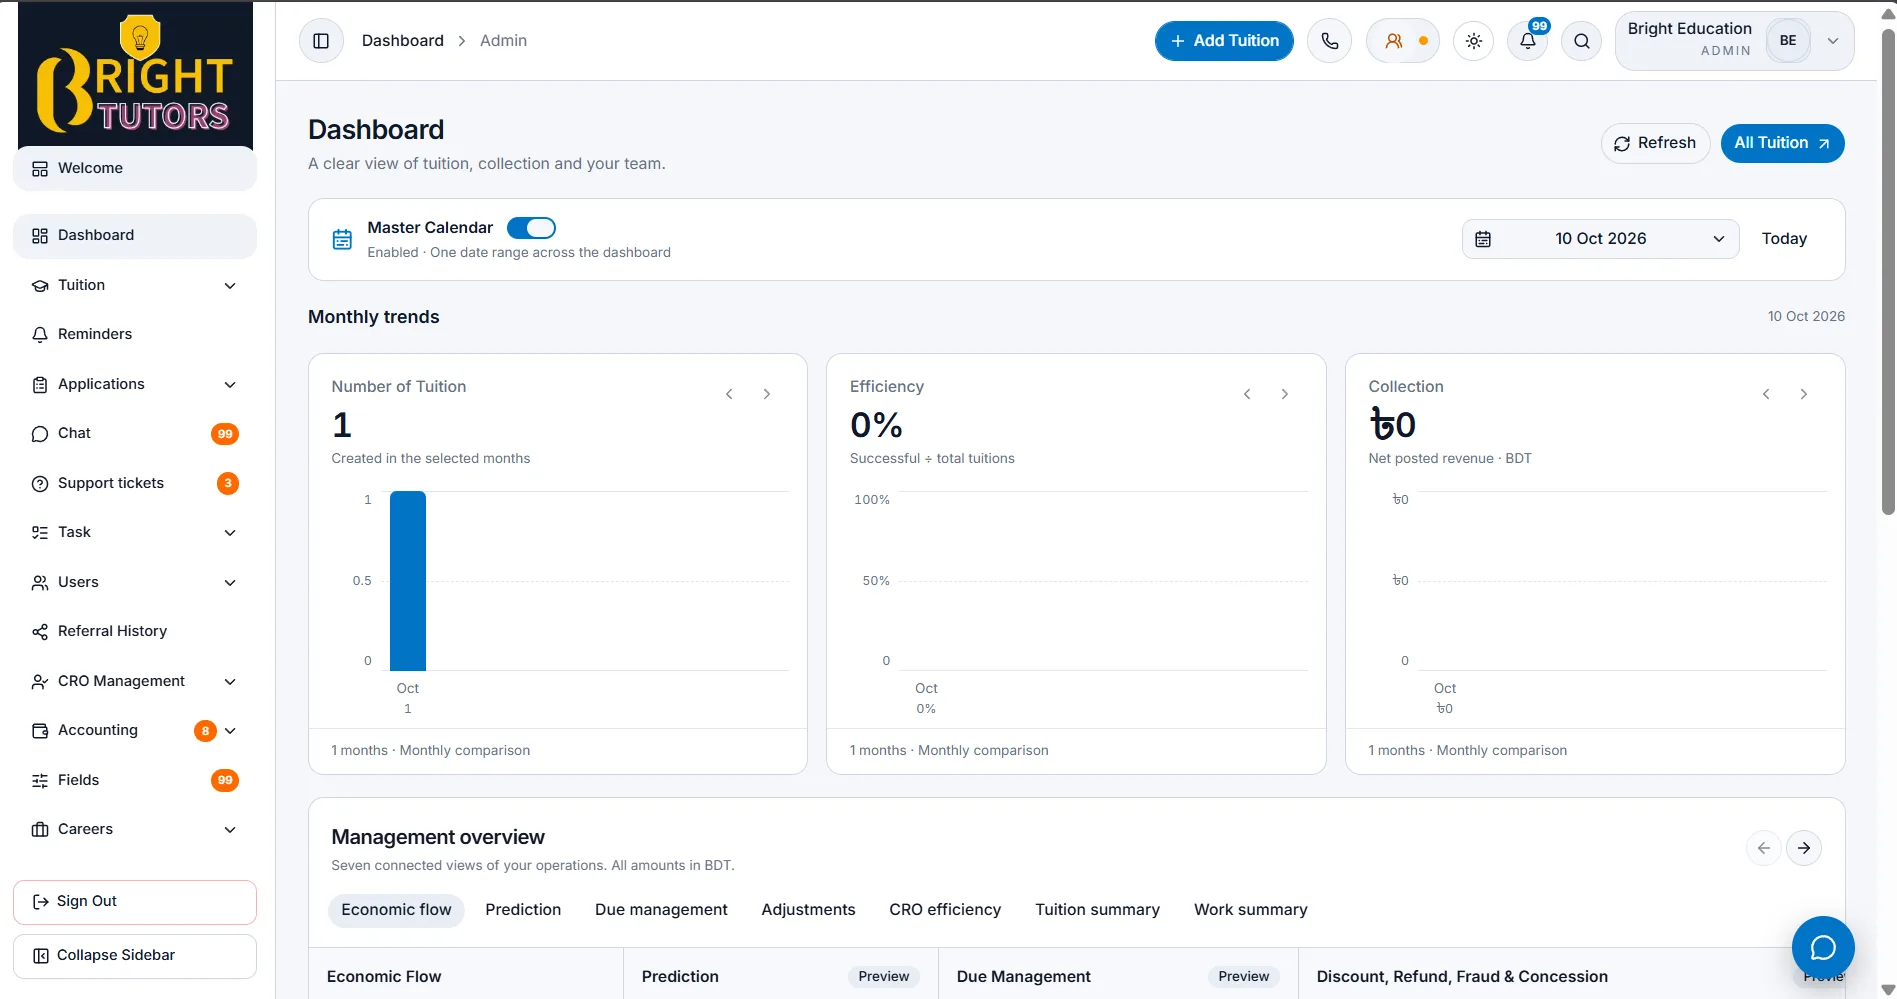Viewport: 1897px width, 999px height.
Task: Open Chat in the sidebar
Action: click(x=135, y=433)
